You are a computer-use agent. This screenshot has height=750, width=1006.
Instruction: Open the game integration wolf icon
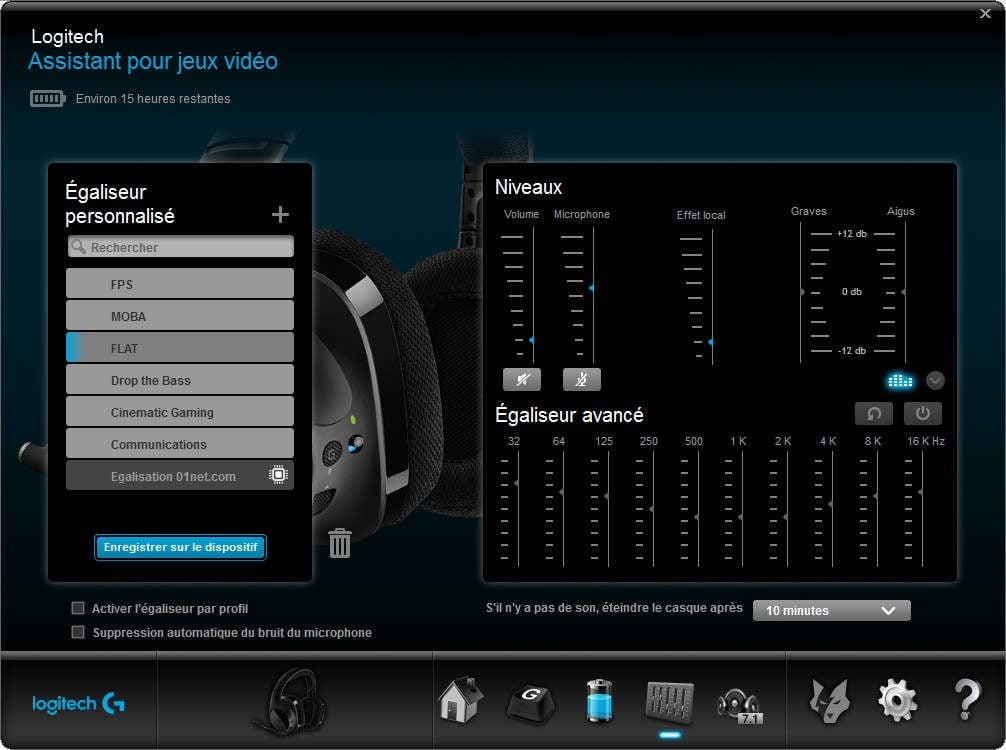829,701
